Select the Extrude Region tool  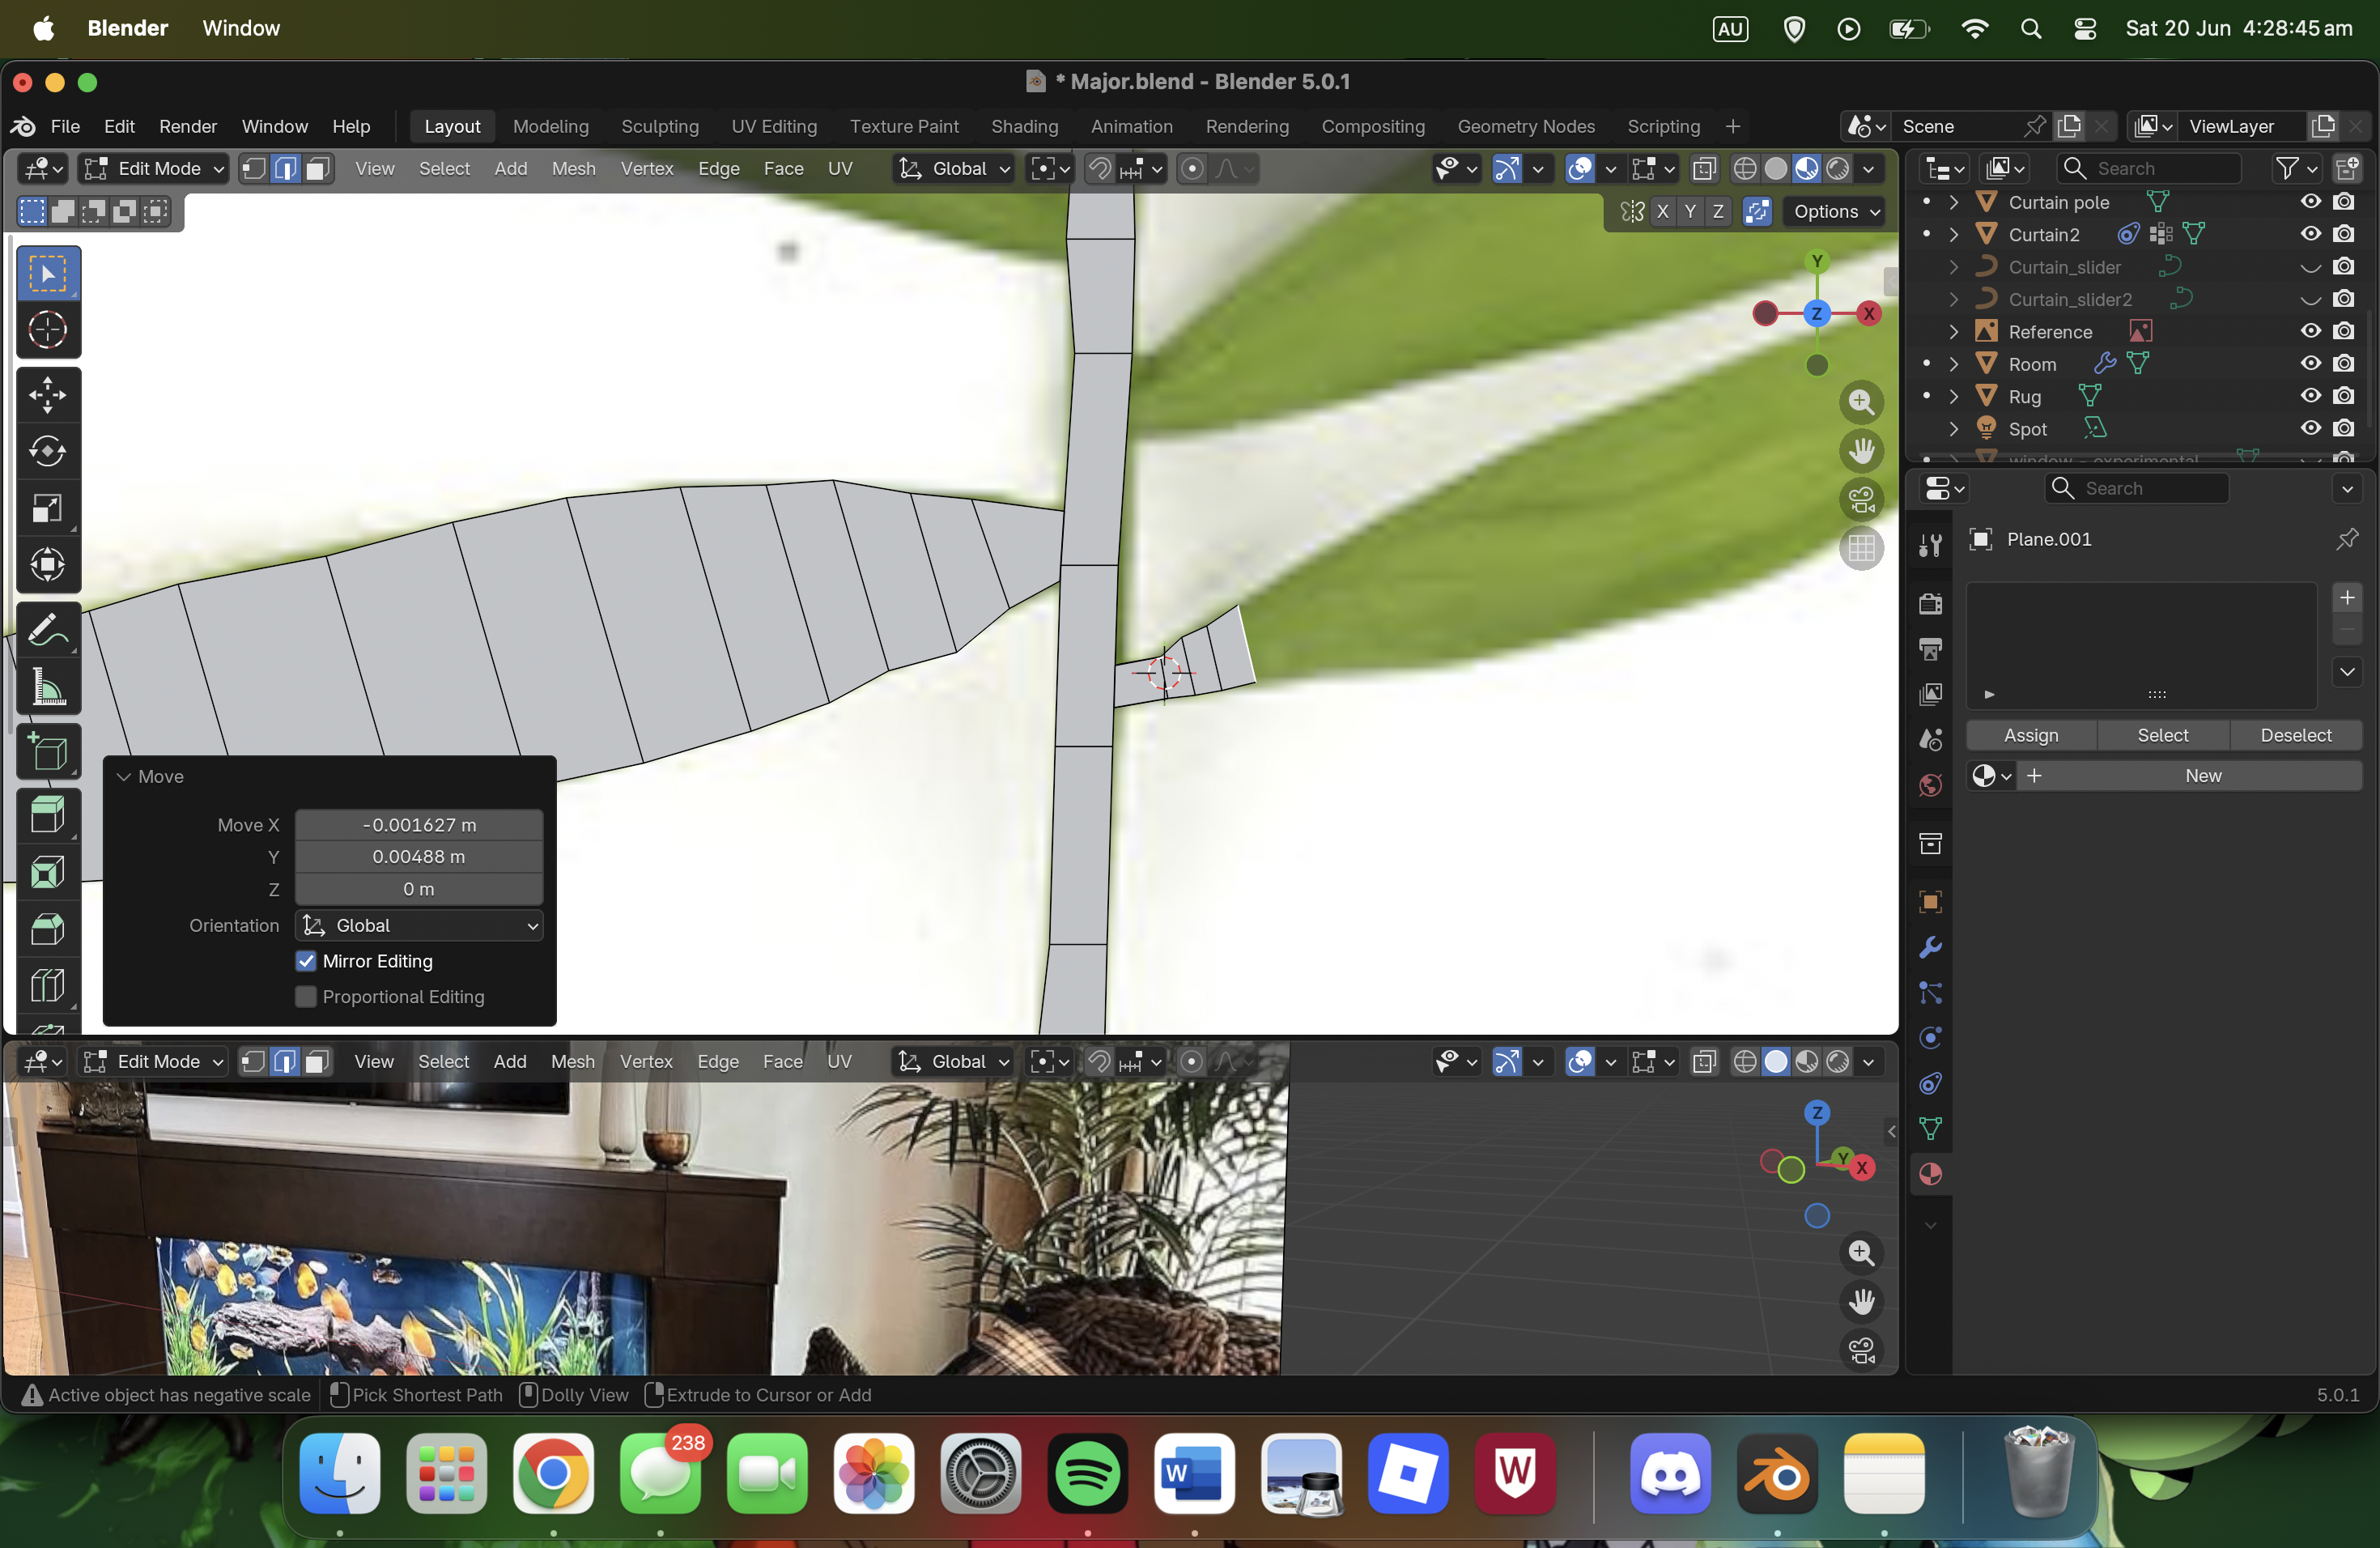[x=48, y=815]
